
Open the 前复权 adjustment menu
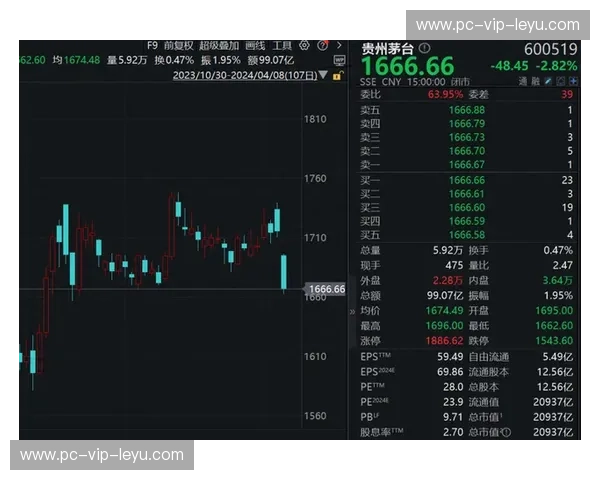[x=178, y=46]
